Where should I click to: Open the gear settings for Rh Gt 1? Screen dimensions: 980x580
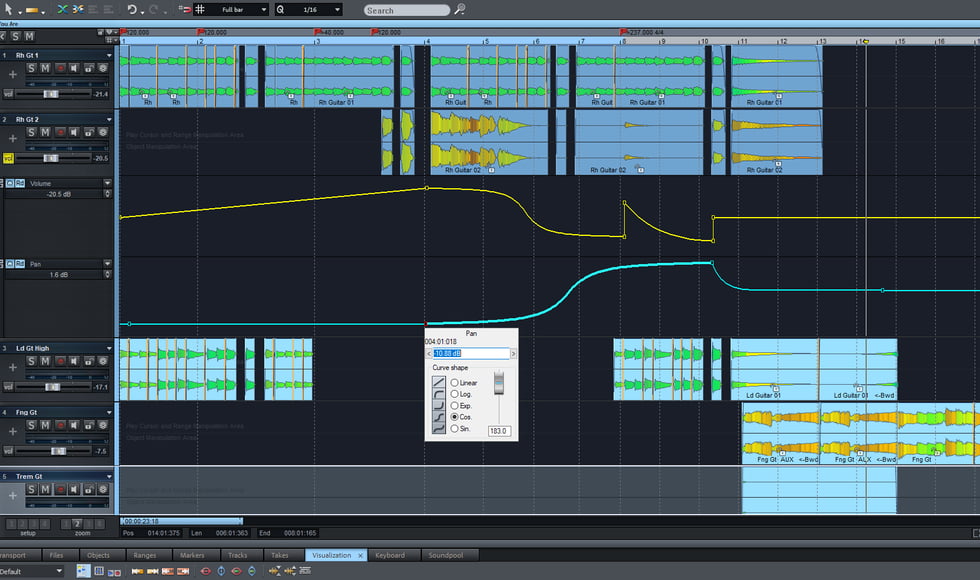coord(102,68)
